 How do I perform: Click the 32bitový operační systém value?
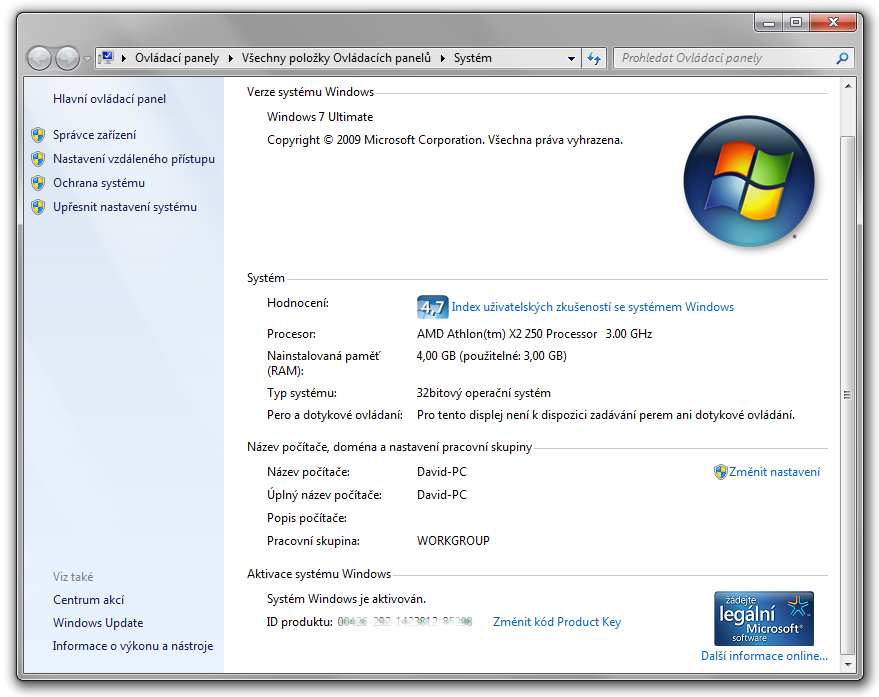[484, 393]
